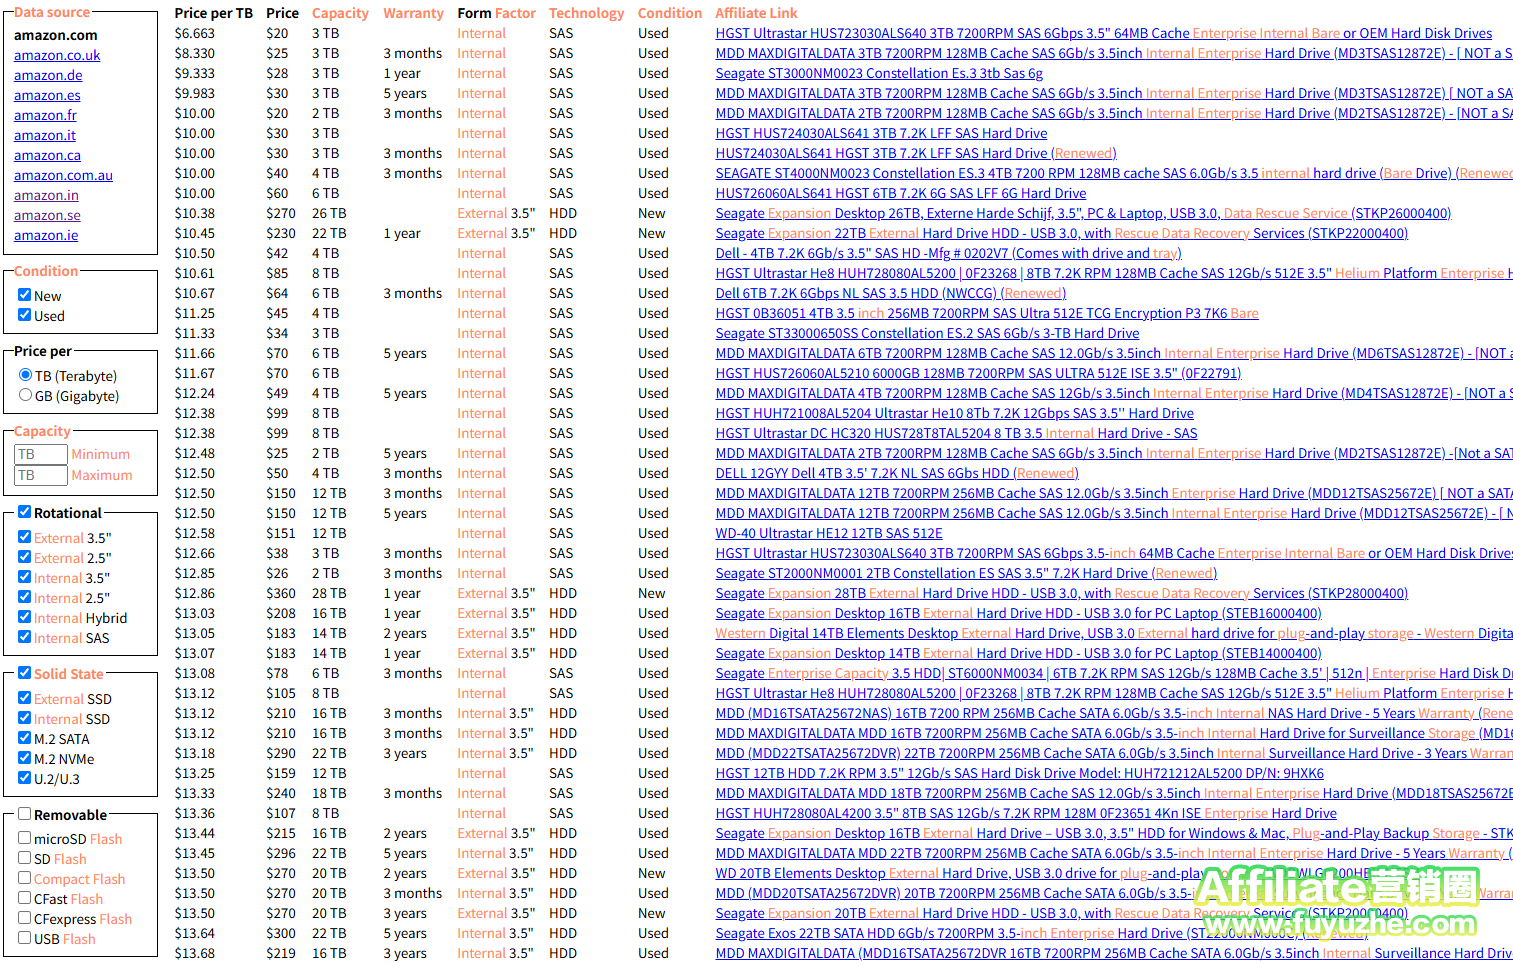Toggle the Solid State group checkbox

(x=24, y=673)
